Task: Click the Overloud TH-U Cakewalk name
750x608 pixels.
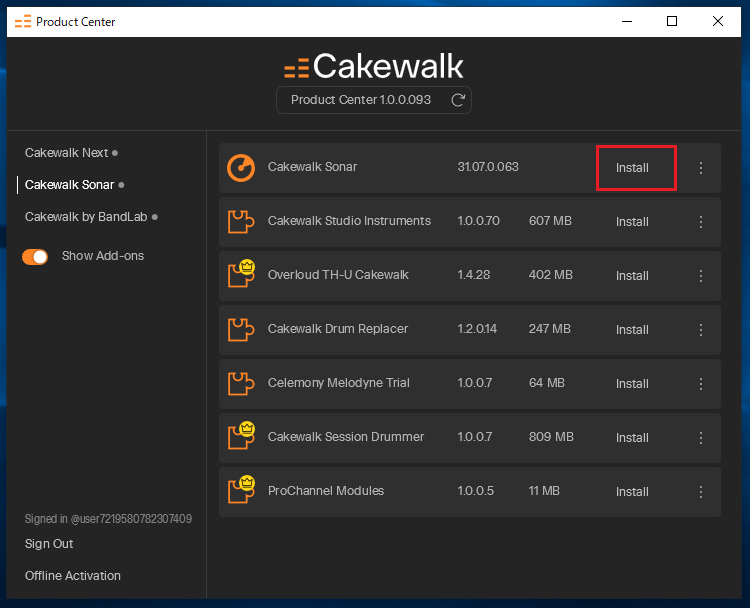Action: coord(338,275)
